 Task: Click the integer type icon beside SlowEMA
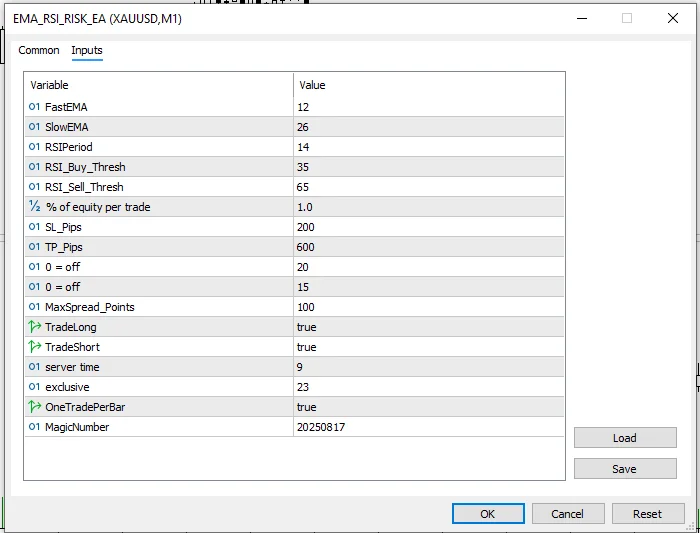tap(34, 127)
